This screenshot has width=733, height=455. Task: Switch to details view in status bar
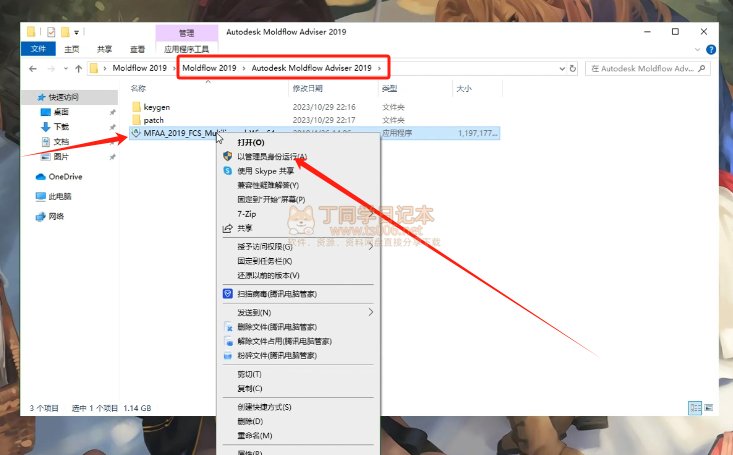pyautogui.click(x=695, y=408)
